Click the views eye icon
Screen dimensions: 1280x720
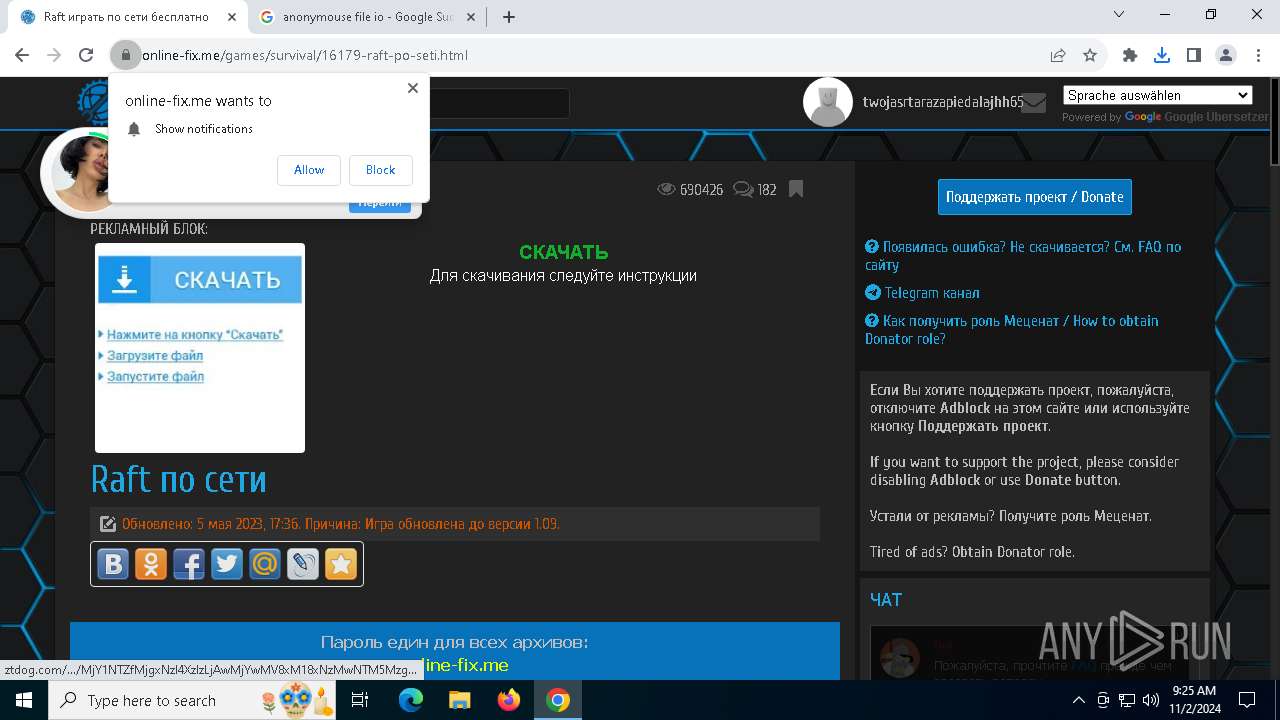click(x=667, y=189)
